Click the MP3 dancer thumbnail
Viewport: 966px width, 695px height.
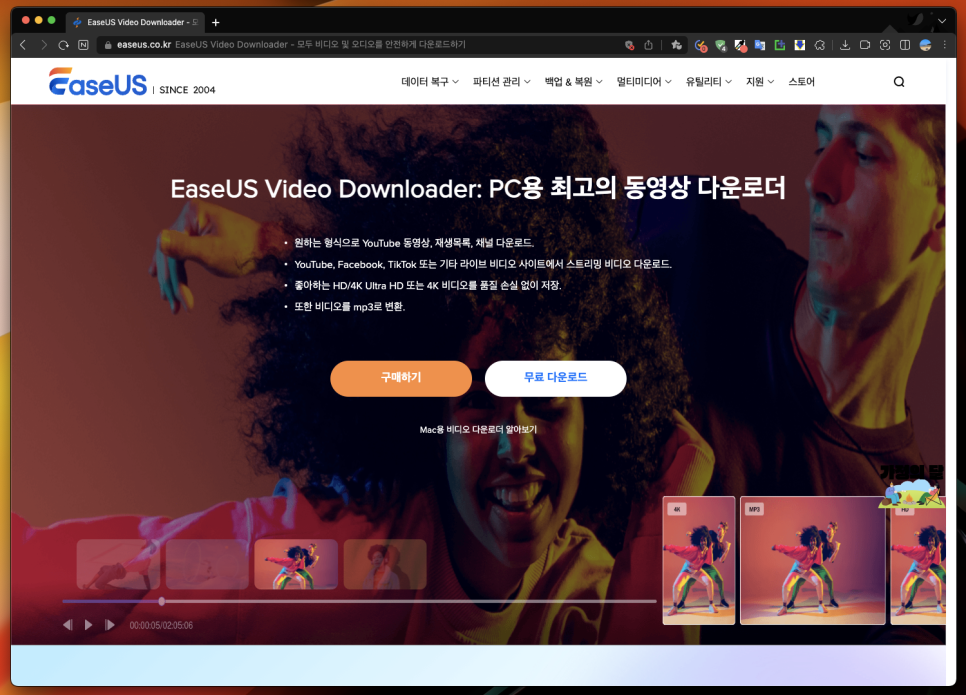click(x=813, y=560)
